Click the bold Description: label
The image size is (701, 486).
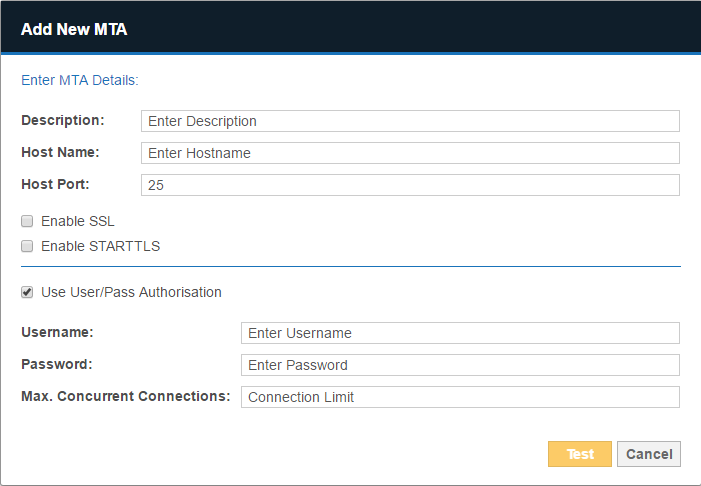pyautogui.click(x=62, y=120)
